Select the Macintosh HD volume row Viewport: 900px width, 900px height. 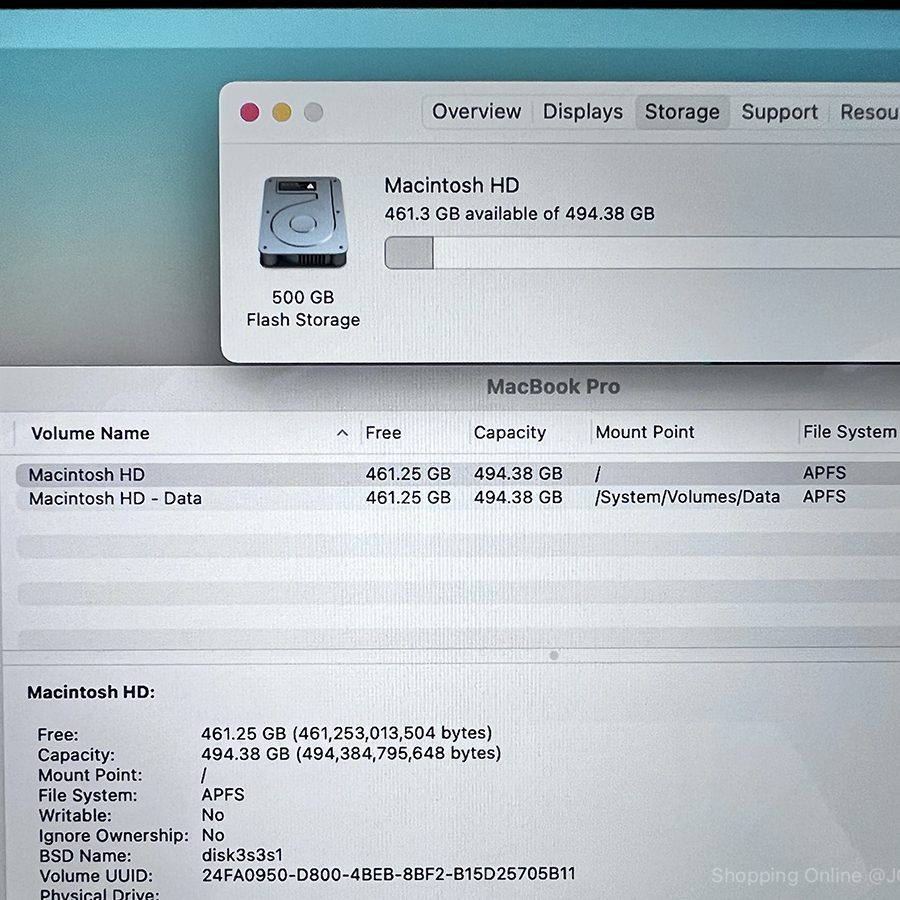pyautogui.click(x=457, y=474)
